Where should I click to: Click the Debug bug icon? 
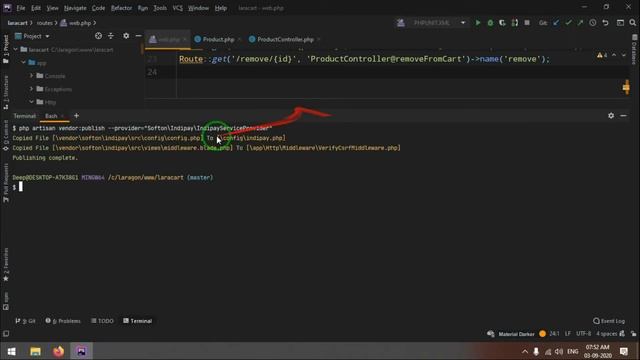(490, 23)
